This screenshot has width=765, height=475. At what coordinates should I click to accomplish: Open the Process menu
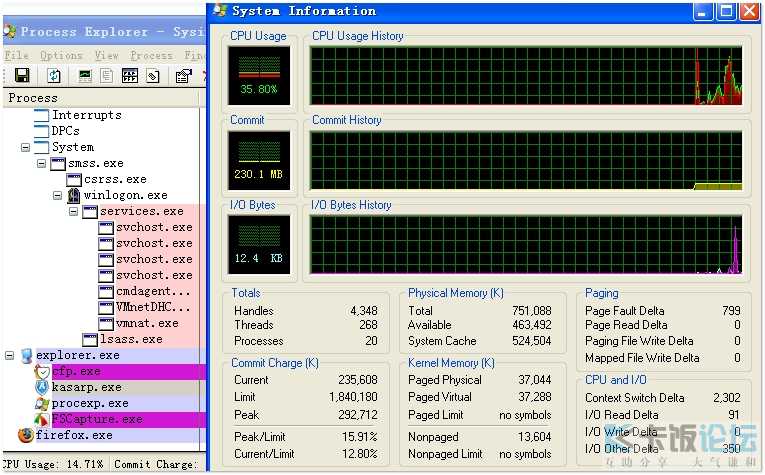click(151, 56)
